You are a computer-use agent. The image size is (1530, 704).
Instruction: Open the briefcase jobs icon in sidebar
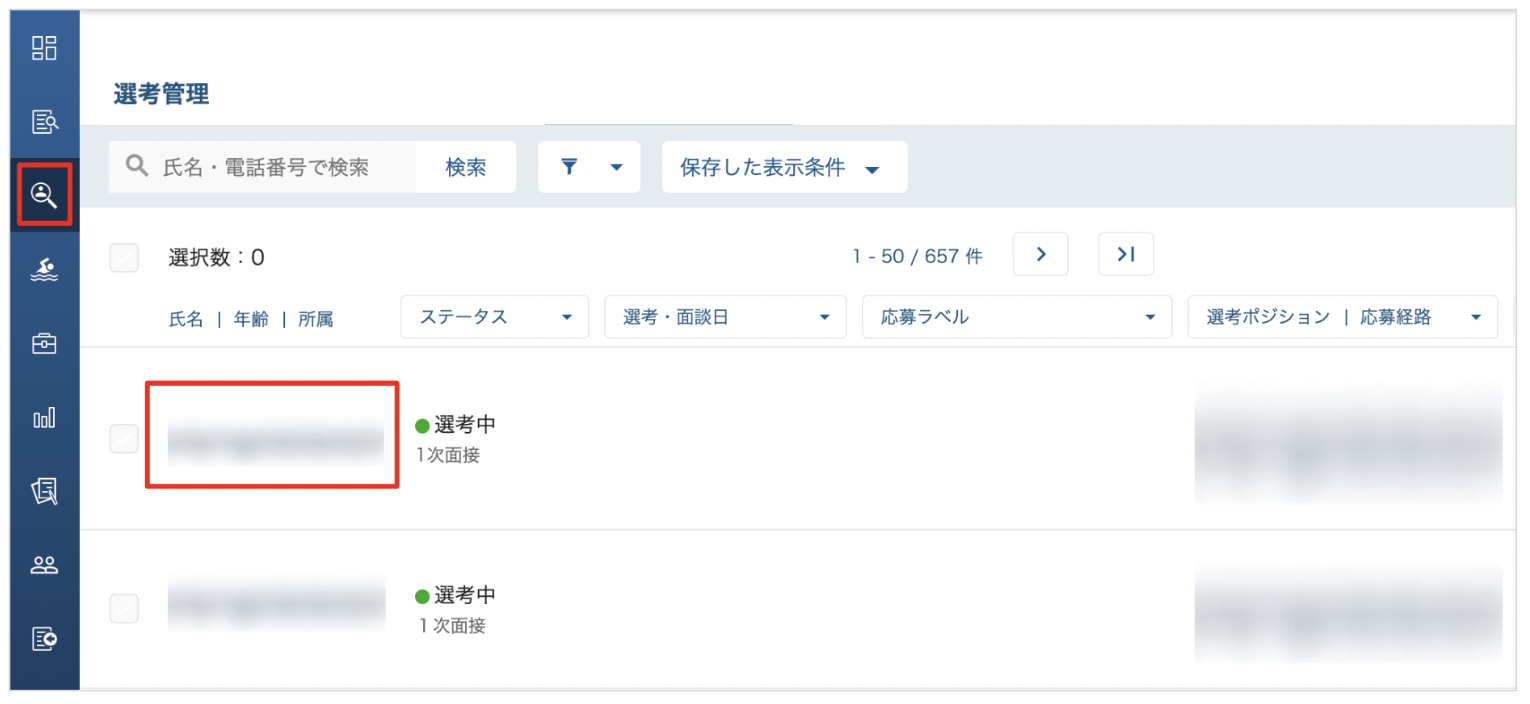pos(44,344)
